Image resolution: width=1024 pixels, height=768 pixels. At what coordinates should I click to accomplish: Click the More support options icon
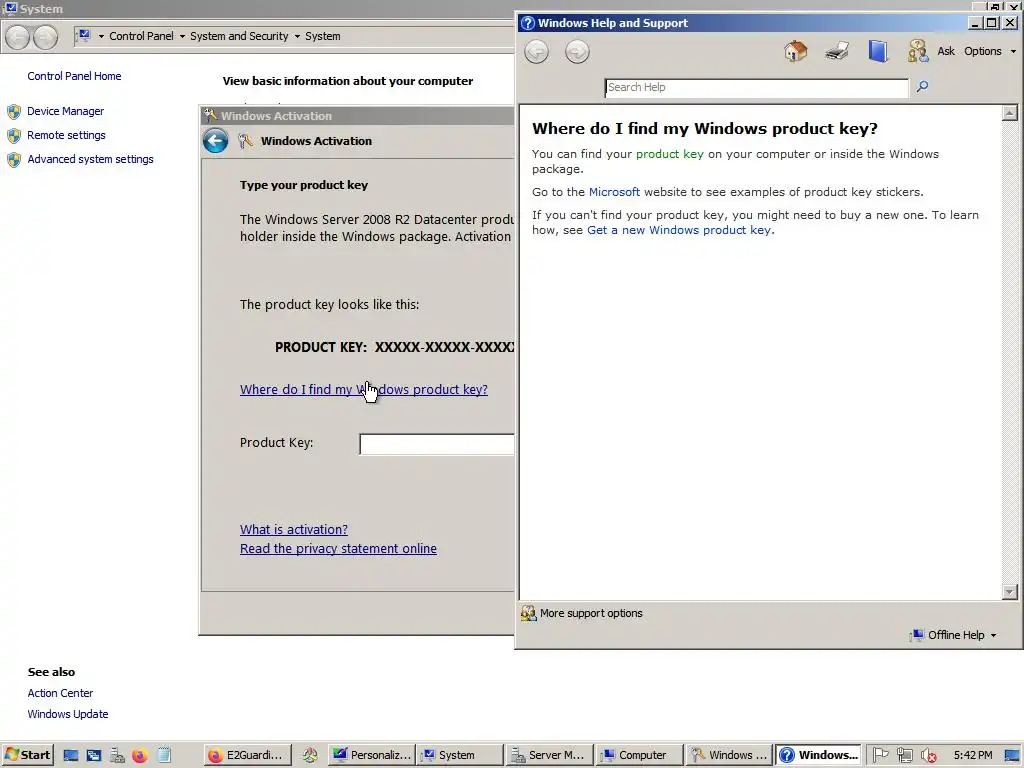pos(528,613)
